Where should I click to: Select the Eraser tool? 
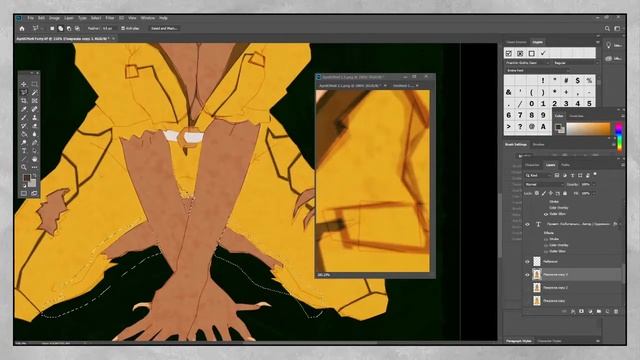(x=34, y=126)
